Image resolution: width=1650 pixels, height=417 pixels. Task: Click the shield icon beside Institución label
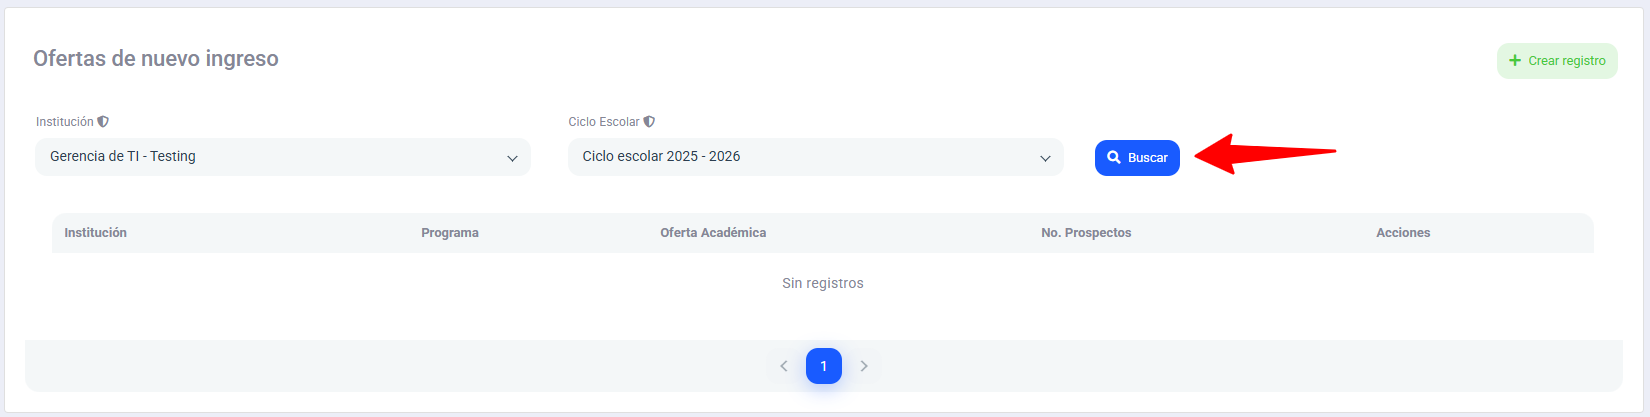[x=103, y=122]
